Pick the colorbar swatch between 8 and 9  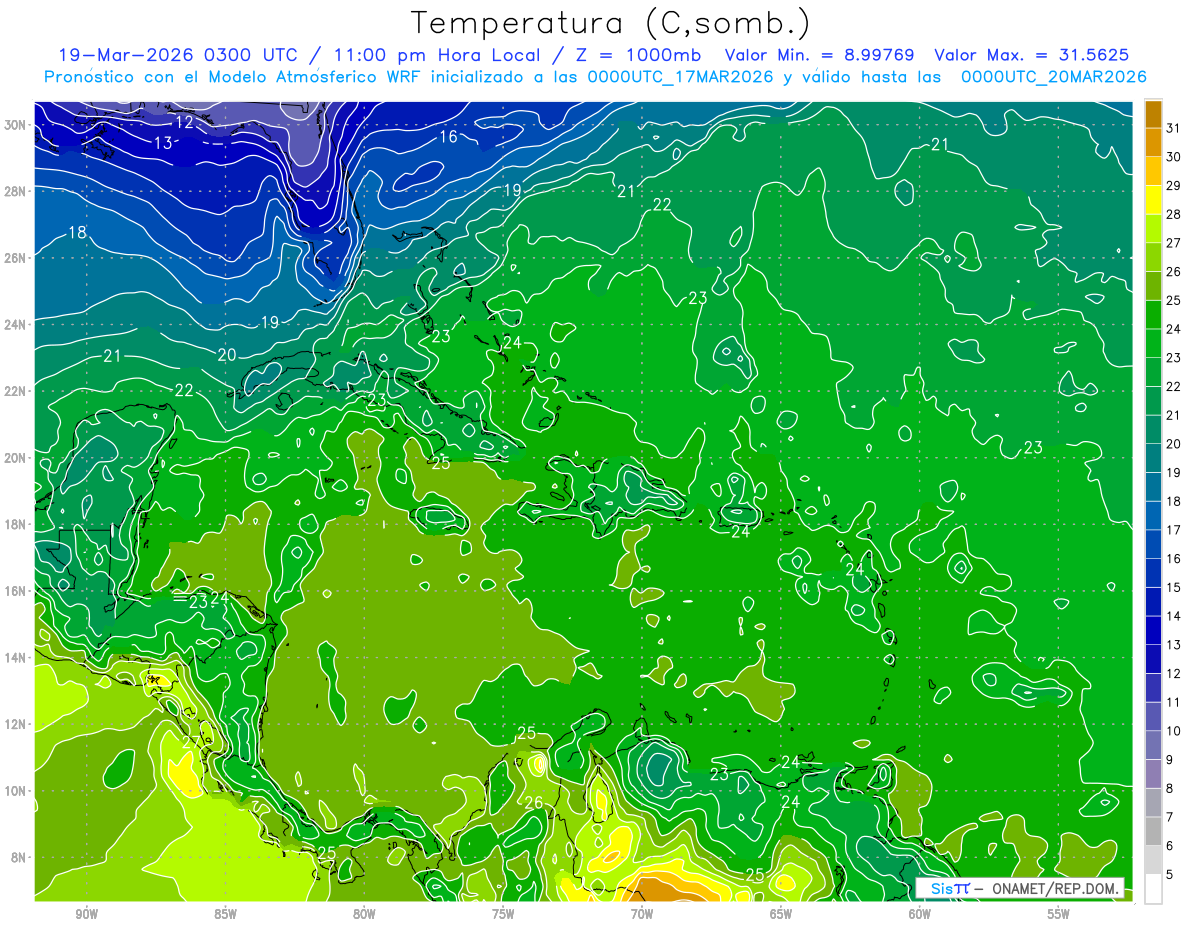tap(1153, 774)
